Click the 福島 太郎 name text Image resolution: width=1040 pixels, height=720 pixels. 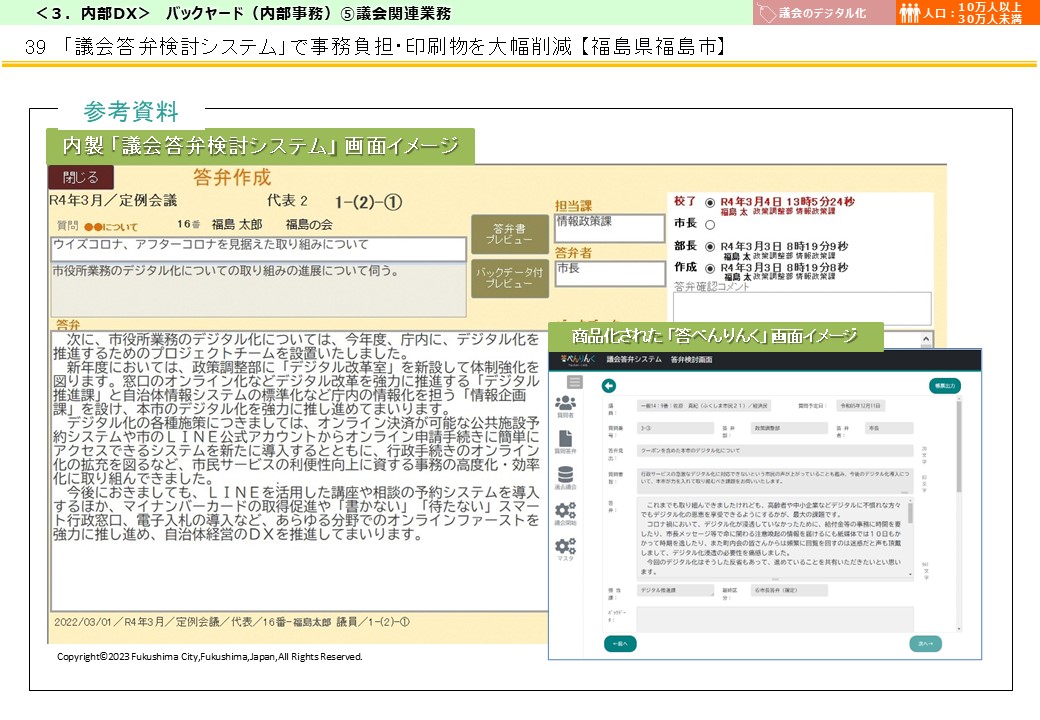tap(237, 225)
